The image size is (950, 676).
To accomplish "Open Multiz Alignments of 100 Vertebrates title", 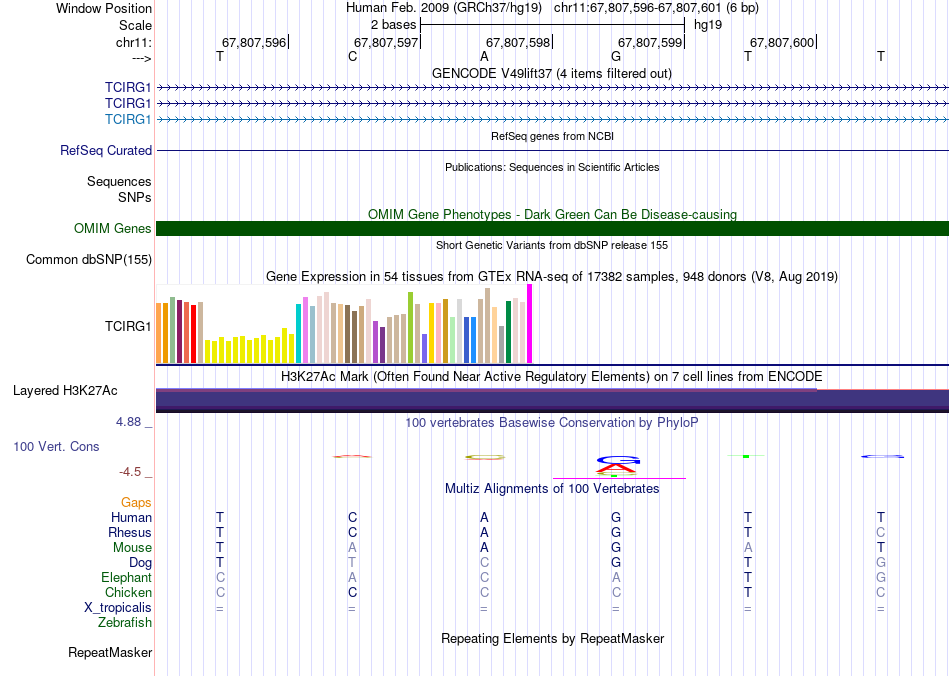I will click(552, 489).
